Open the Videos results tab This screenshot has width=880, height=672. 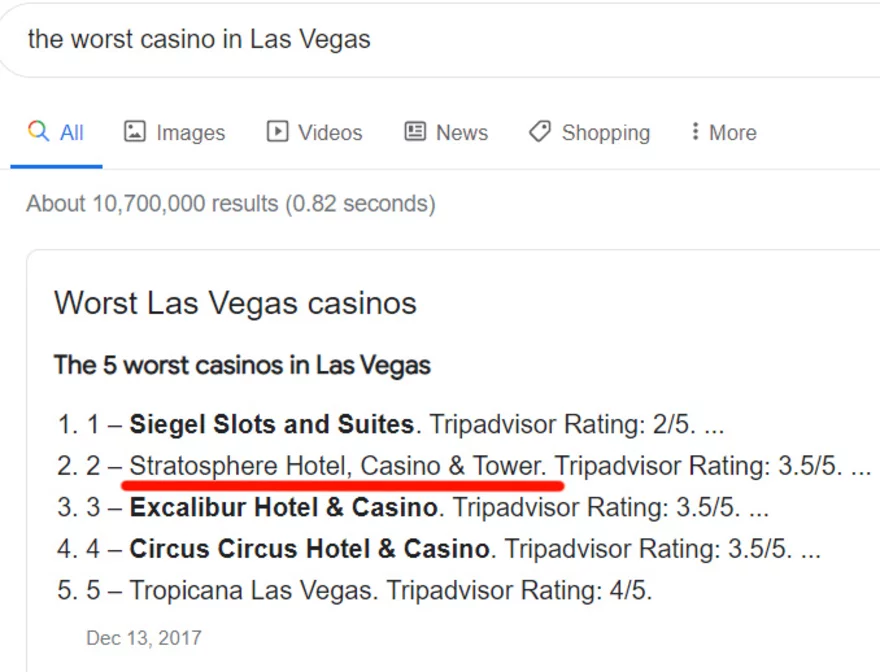point(330,133)
